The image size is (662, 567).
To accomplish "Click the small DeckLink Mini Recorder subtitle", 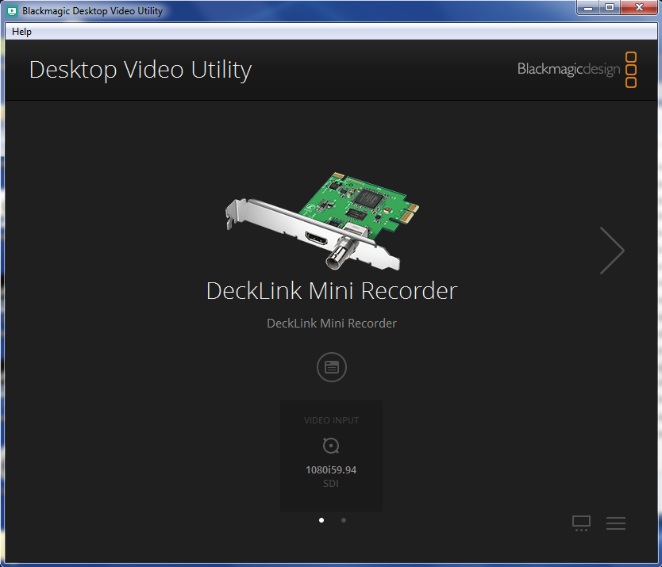I will [331, 323].
